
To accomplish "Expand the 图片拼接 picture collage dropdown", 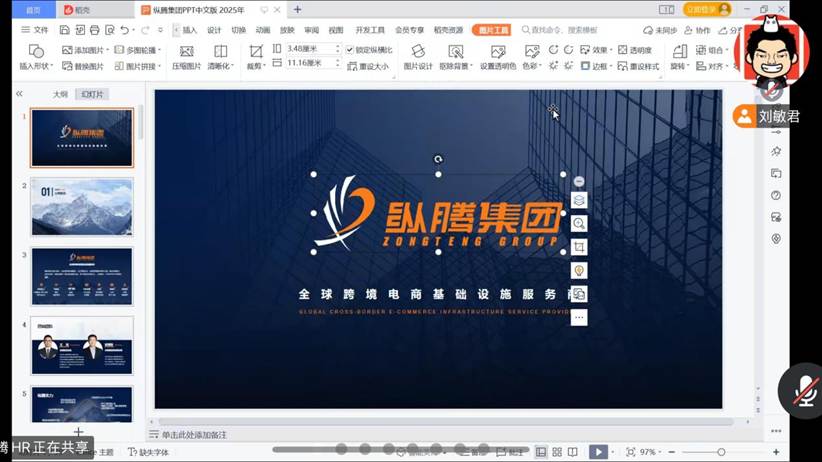I will pyautogui.click(x=159, y=66).
